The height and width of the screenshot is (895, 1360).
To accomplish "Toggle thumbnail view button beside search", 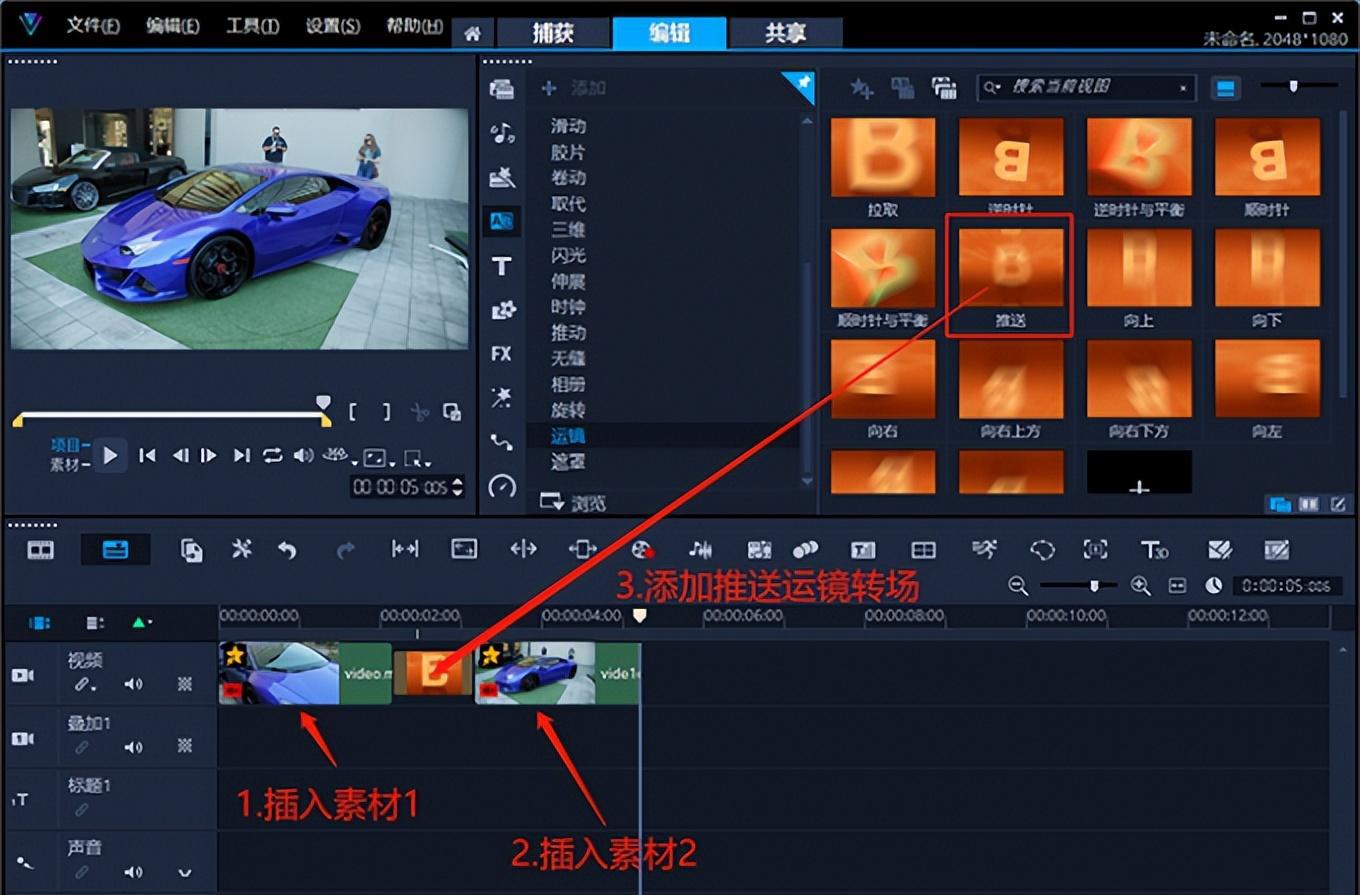I will click(1225, 89).
